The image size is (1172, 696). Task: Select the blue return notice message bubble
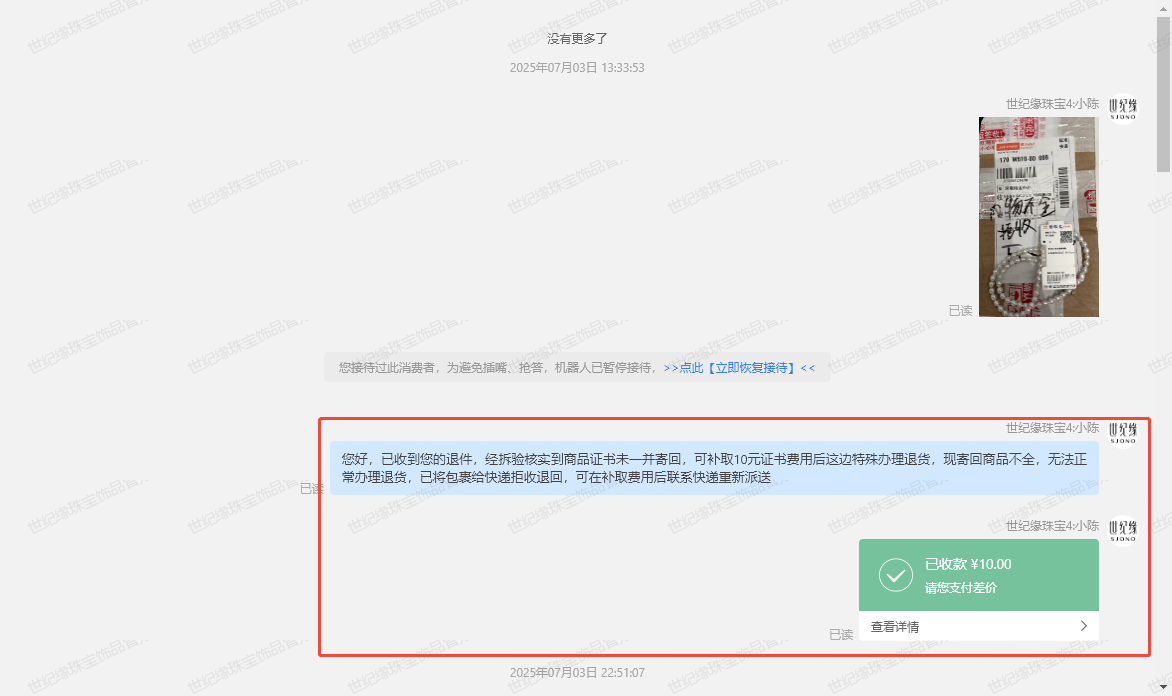pos(714,468)
